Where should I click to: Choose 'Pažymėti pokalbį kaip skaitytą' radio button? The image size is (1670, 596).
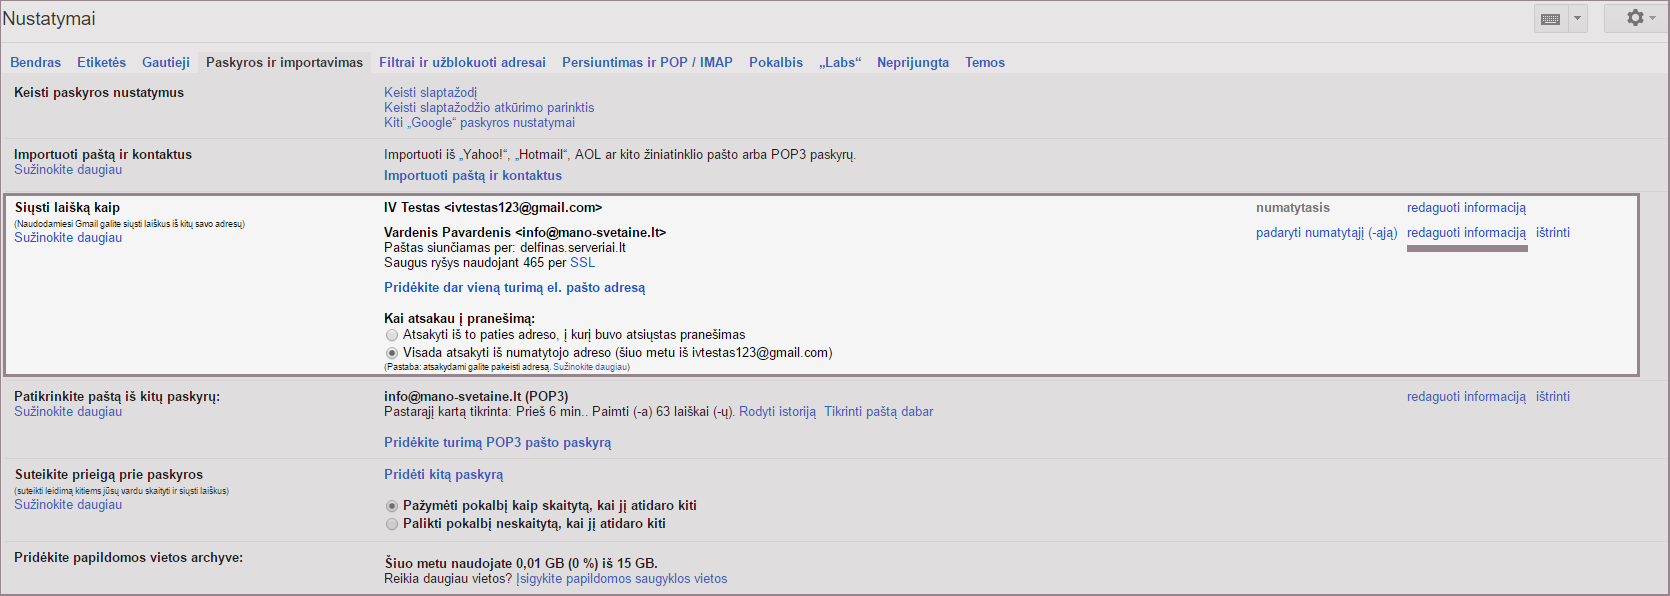pyautogui.click(x=392, y=506)
